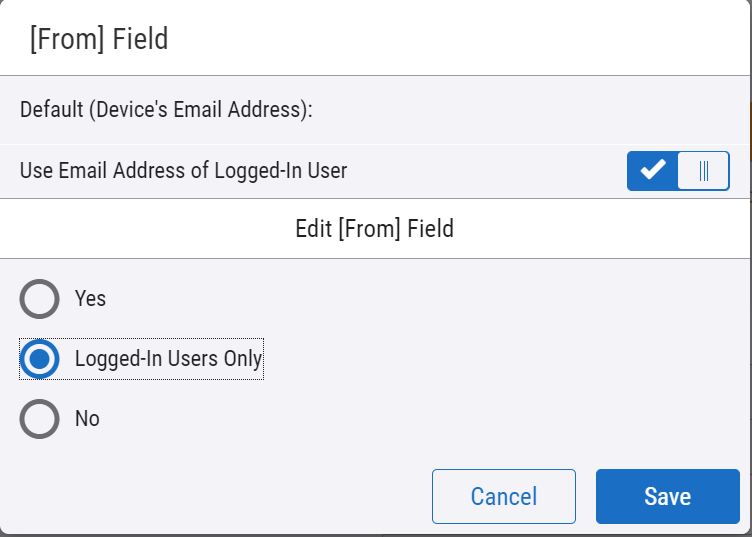Click the "Edit [From] Field" section header
This screenshot has height=537, width=752.
tap(374, 229)
